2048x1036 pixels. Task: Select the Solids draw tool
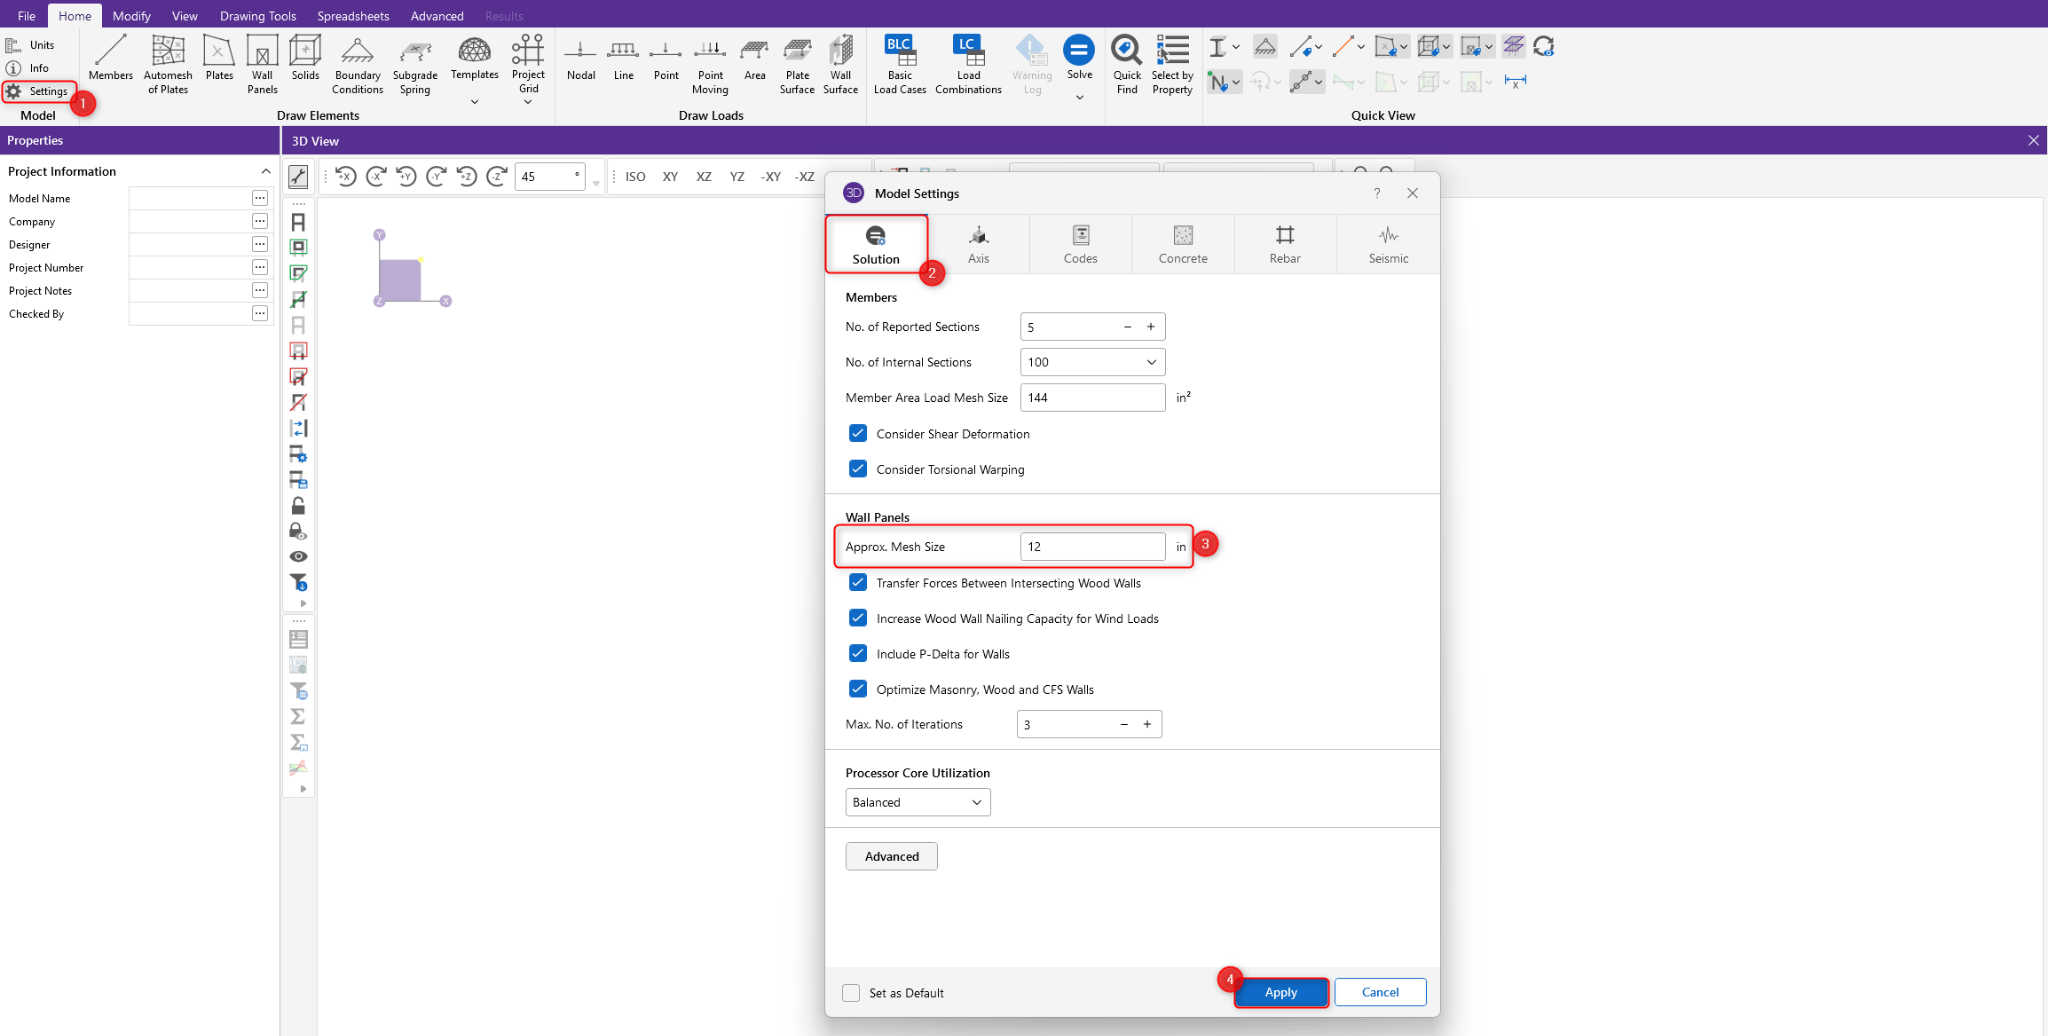tap(305, 58)
